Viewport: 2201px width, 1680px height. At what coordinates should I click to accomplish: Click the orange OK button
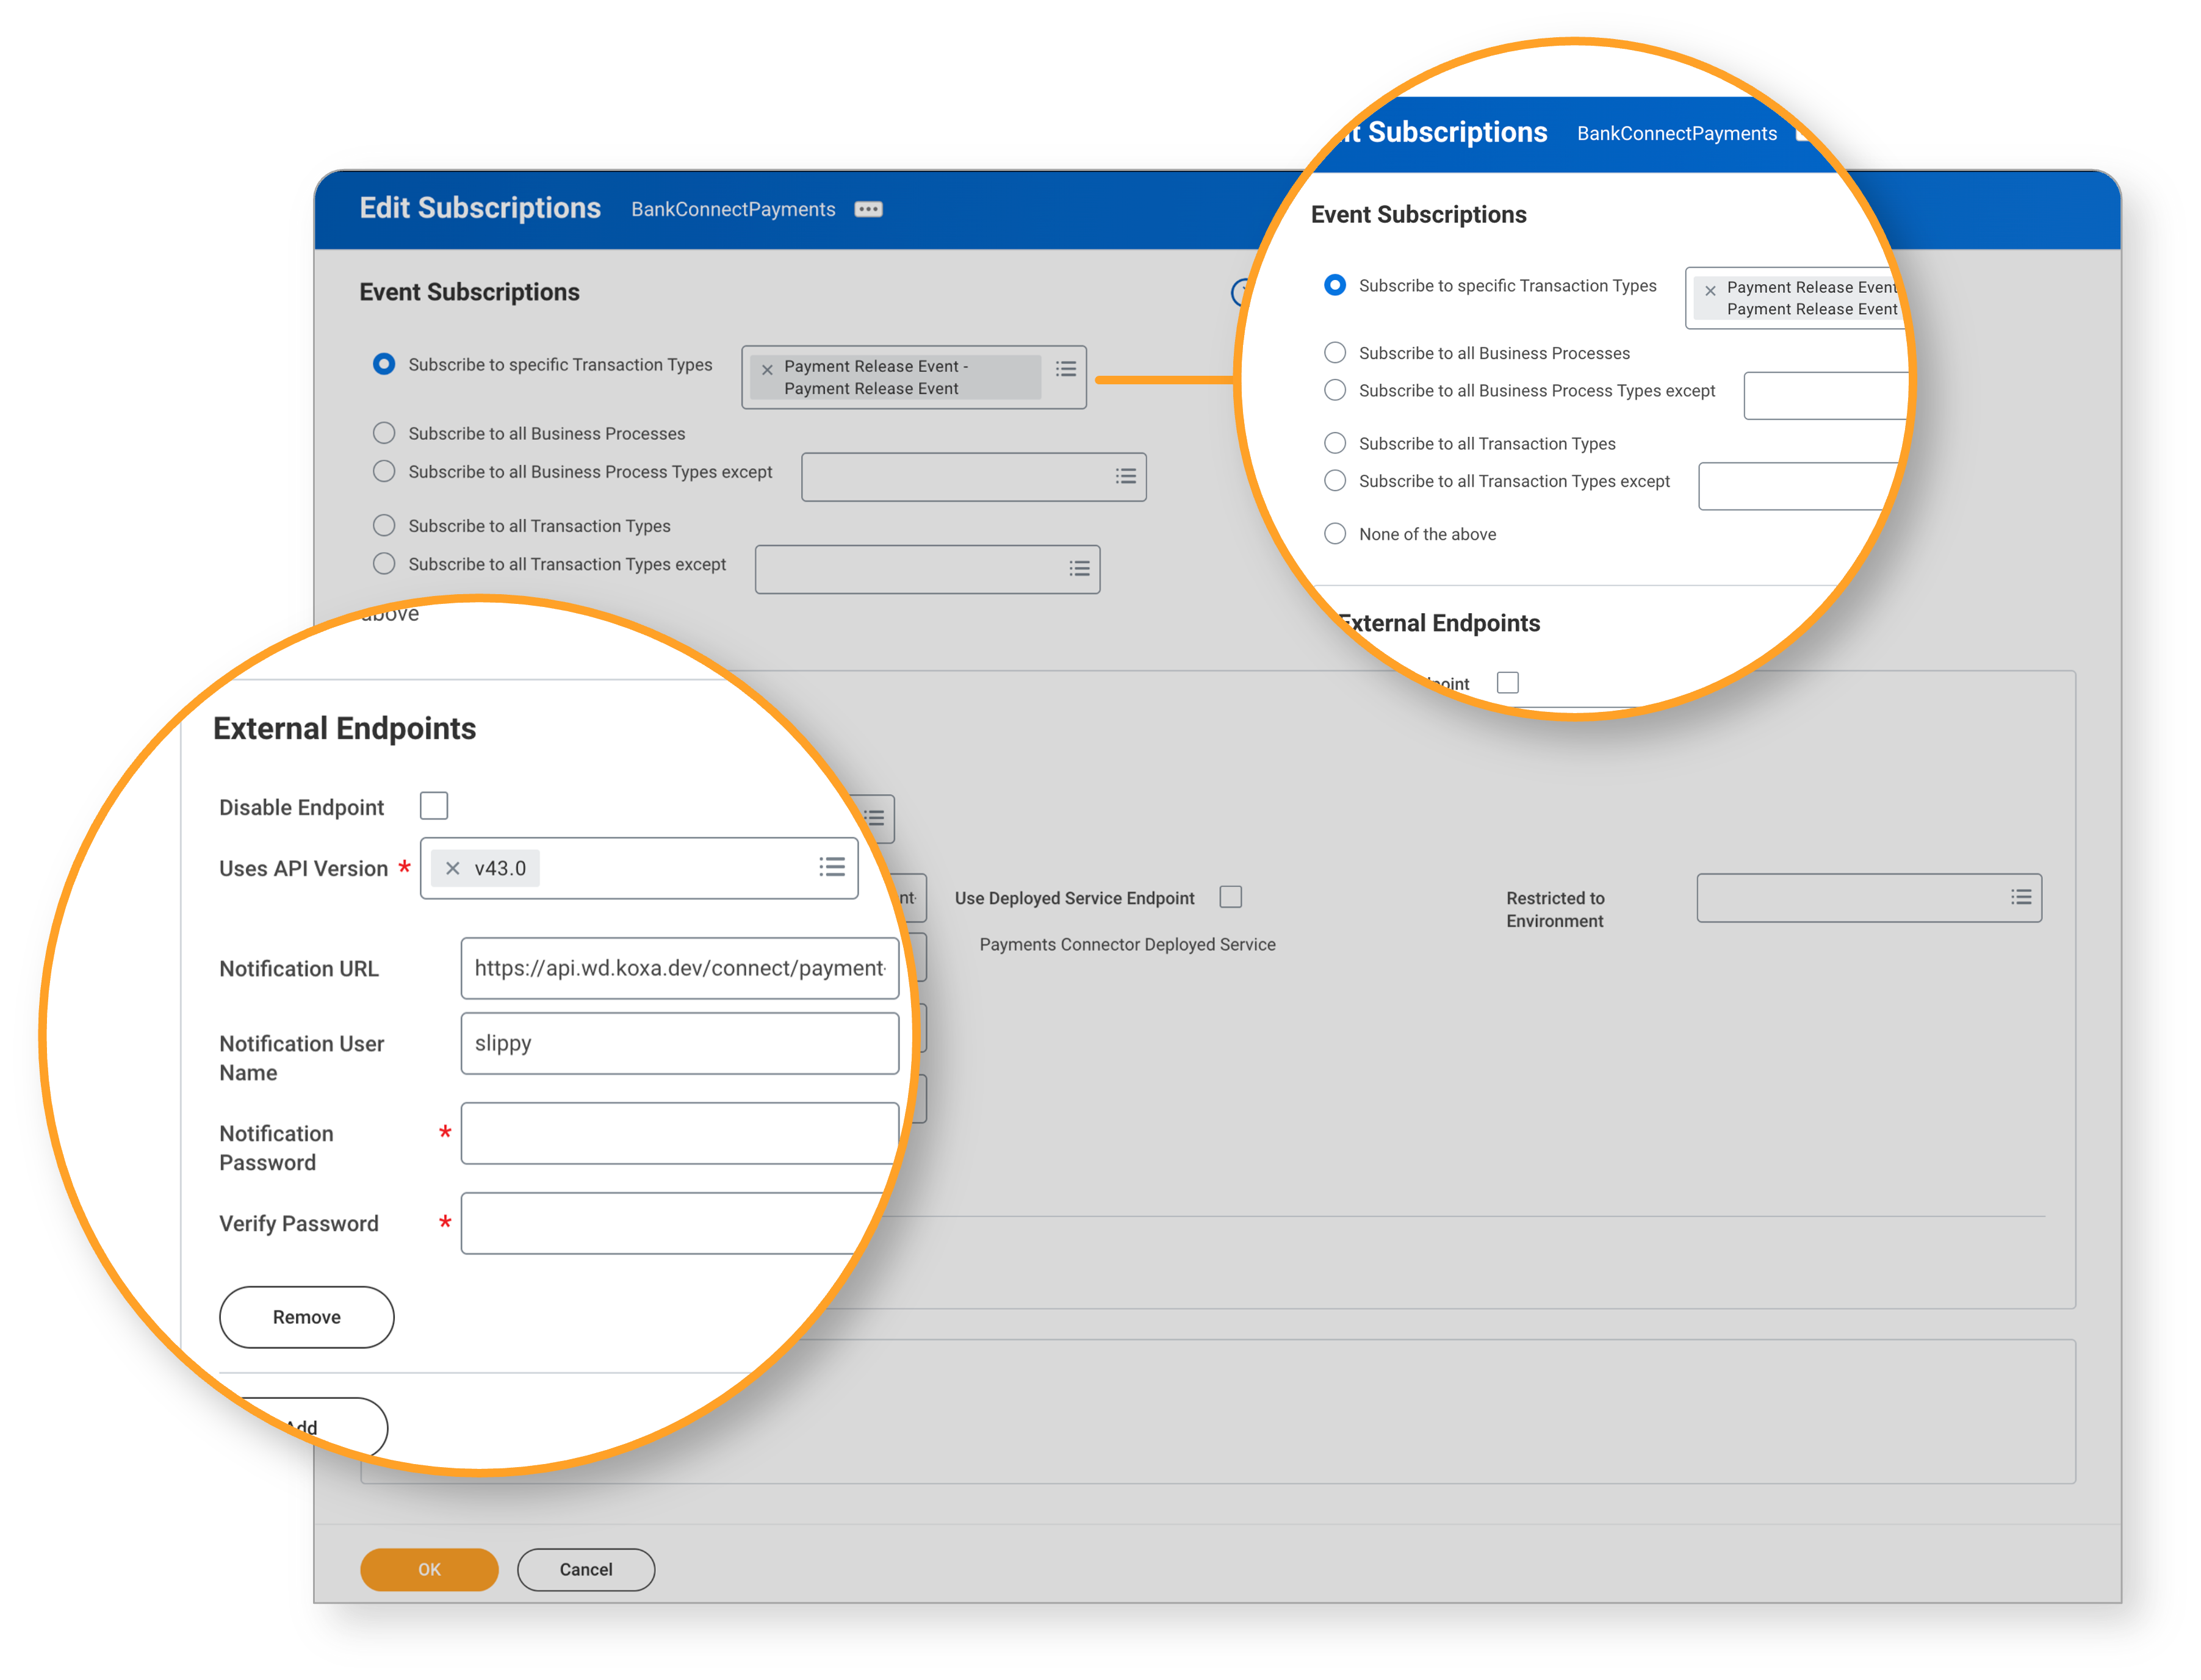(x=429, y=1569)
